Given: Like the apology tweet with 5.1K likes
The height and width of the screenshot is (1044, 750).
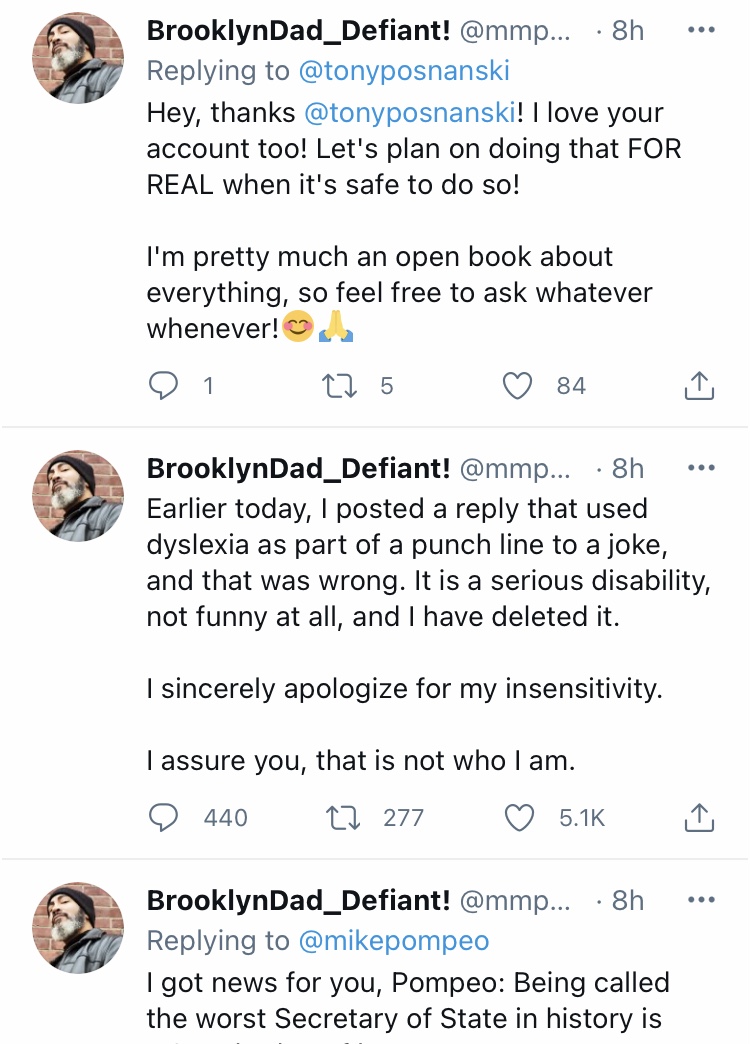Looking at the screenshot, I should (520, 818).
